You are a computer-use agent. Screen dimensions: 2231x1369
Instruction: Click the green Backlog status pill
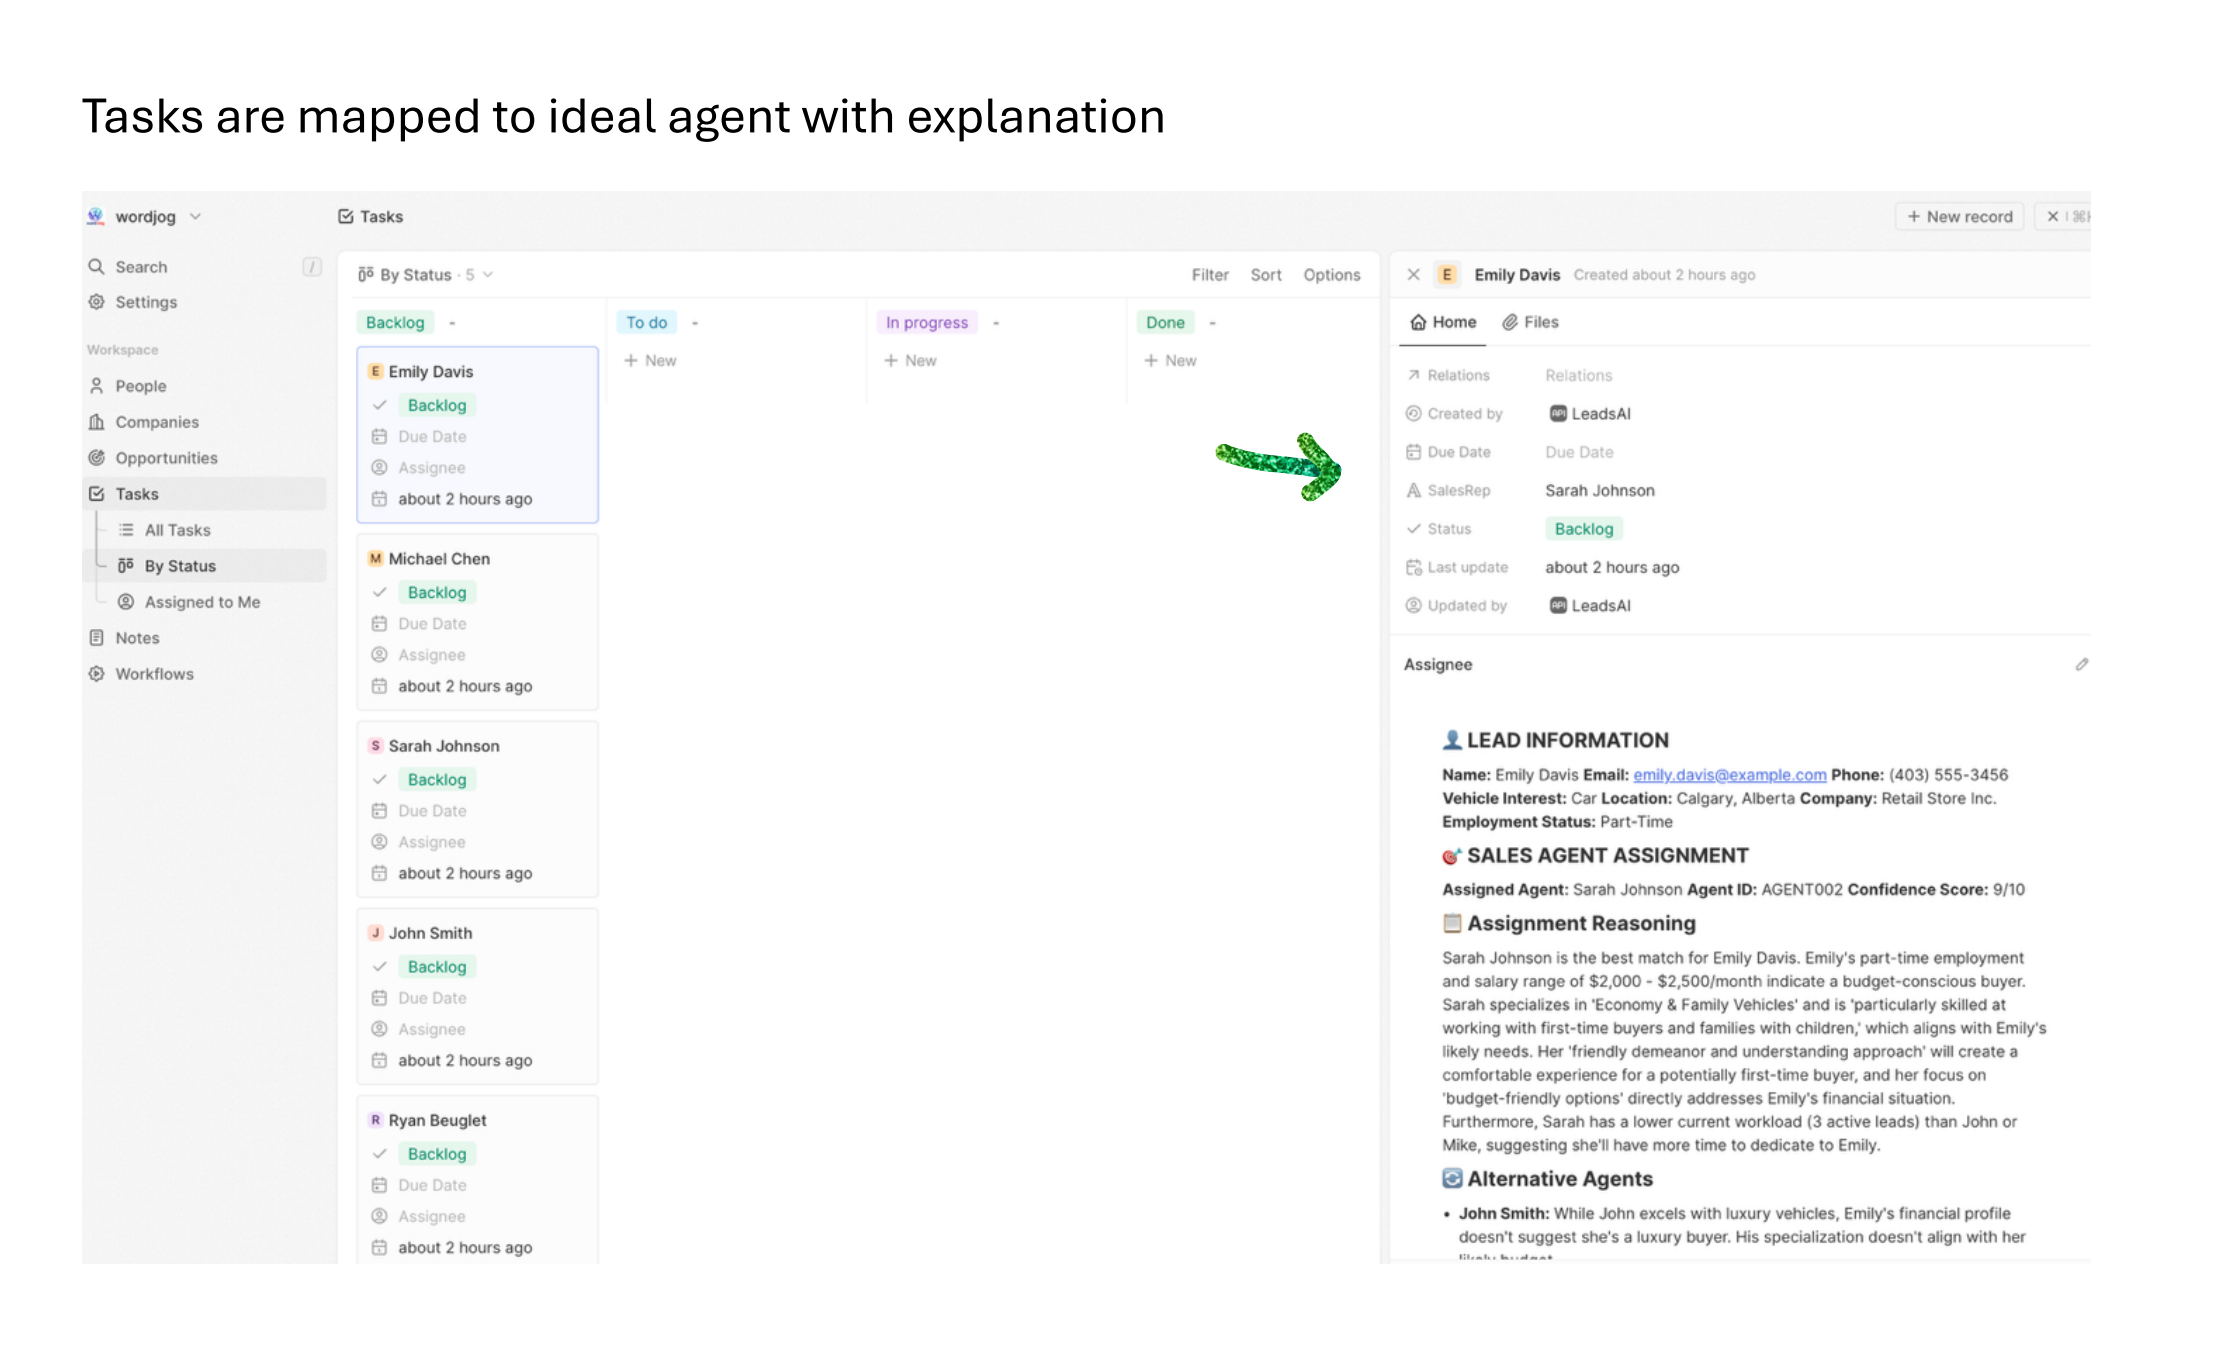[x=1582, y=528]
